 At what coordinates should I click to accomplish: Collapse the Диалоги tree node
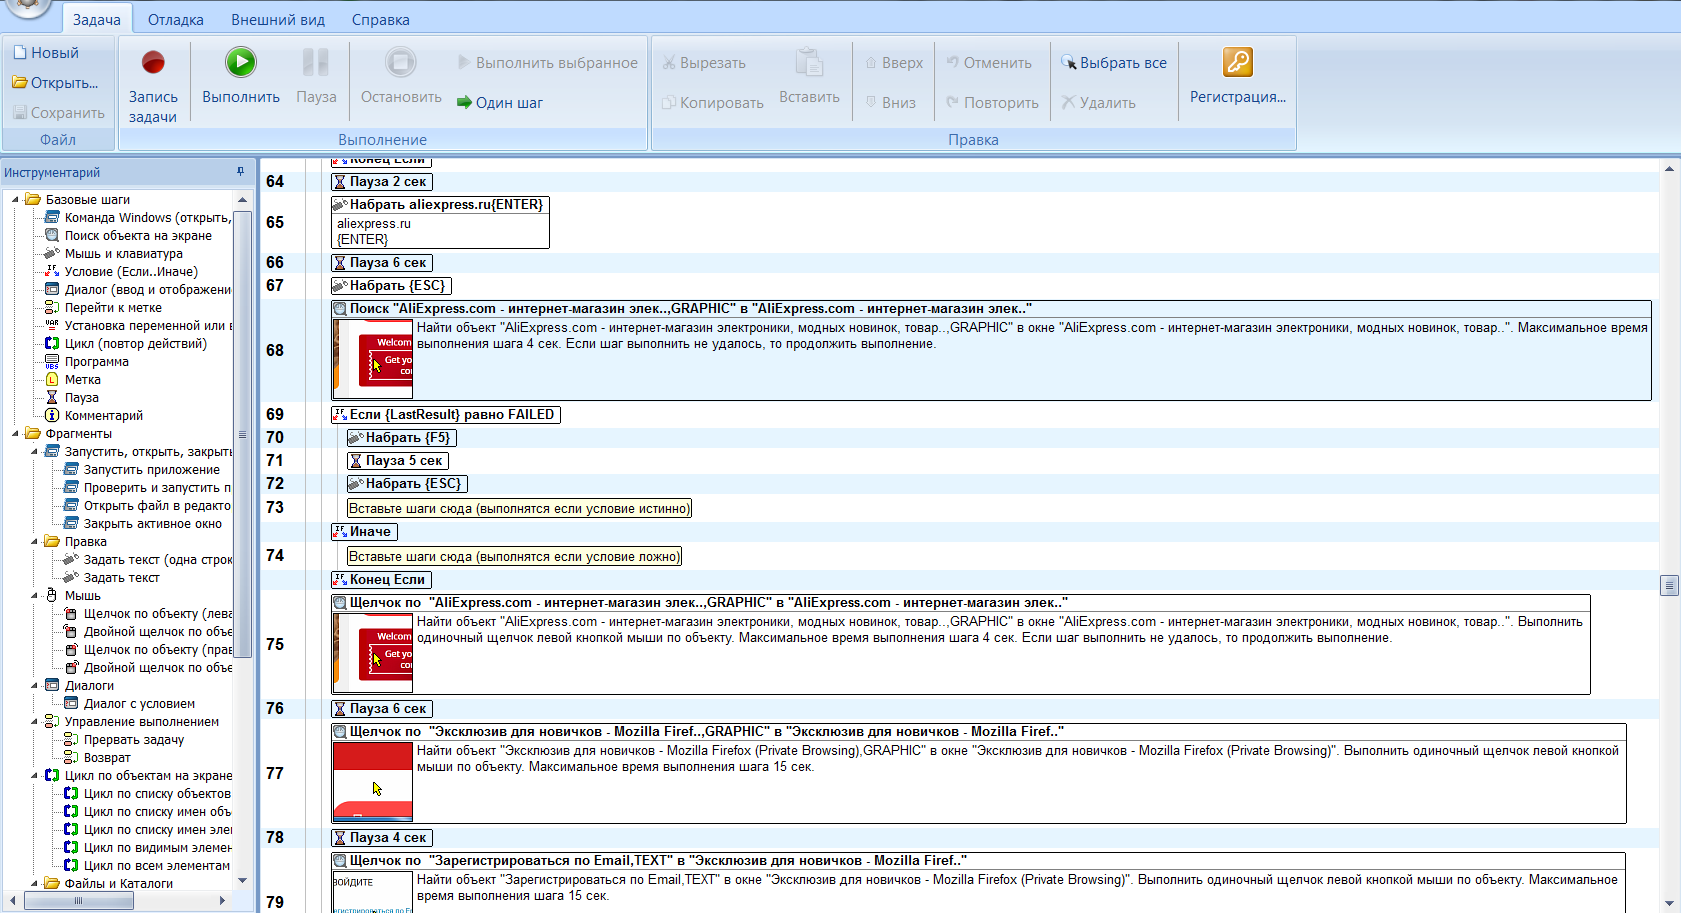click(34, 686)
